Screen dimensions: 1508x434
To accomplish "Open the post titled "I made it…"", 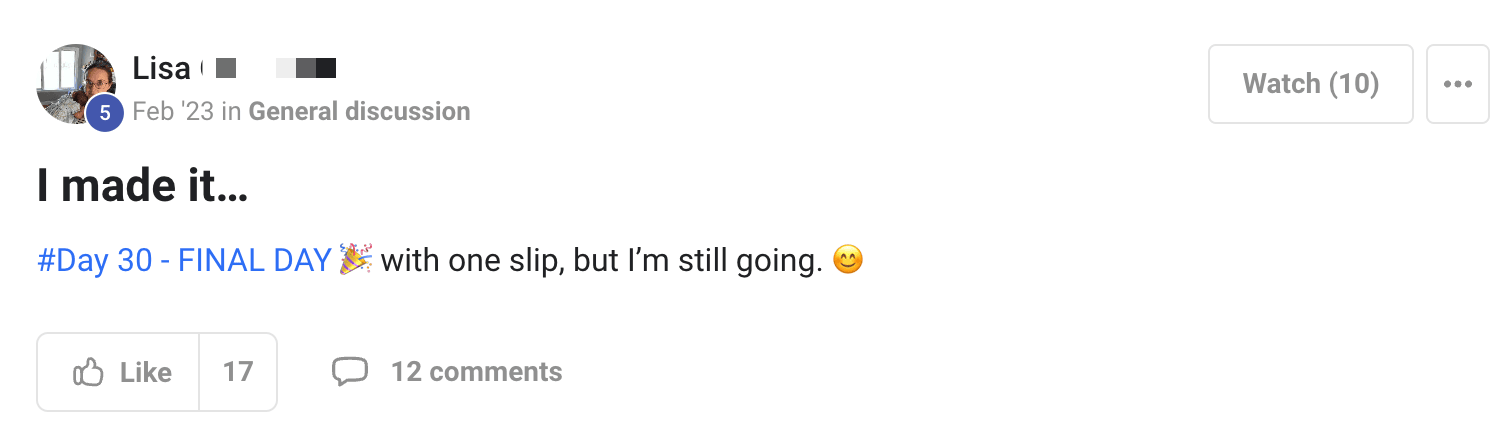I will click(x=142, y=188).
